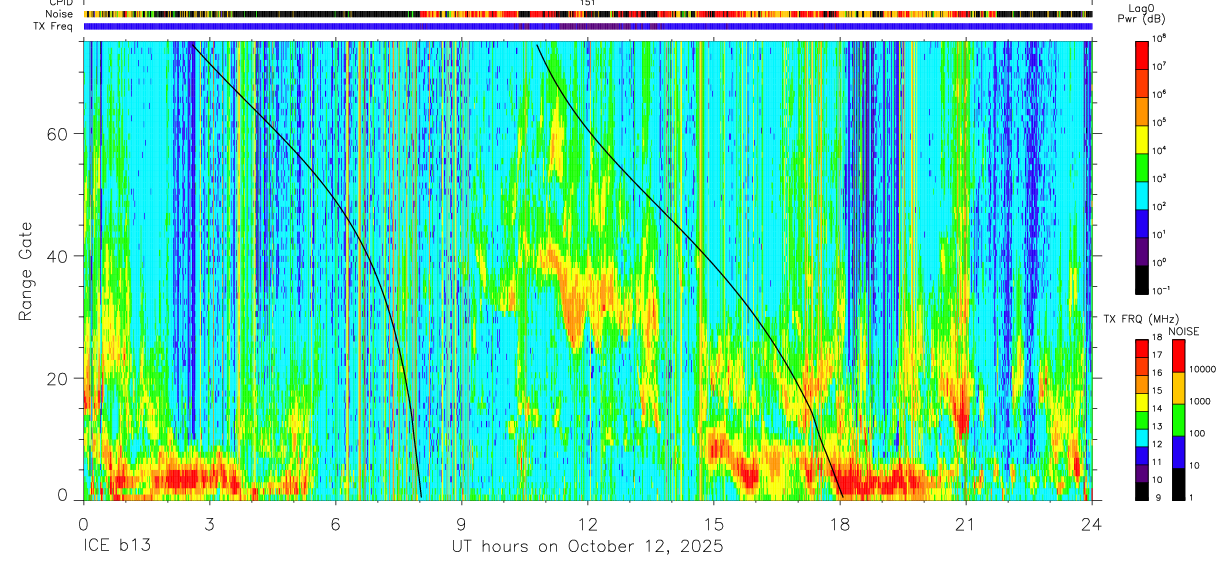Screen dimensions: 1228x567
Task: Click the CPID value '151' at top
Action: (x=588, y=3)
